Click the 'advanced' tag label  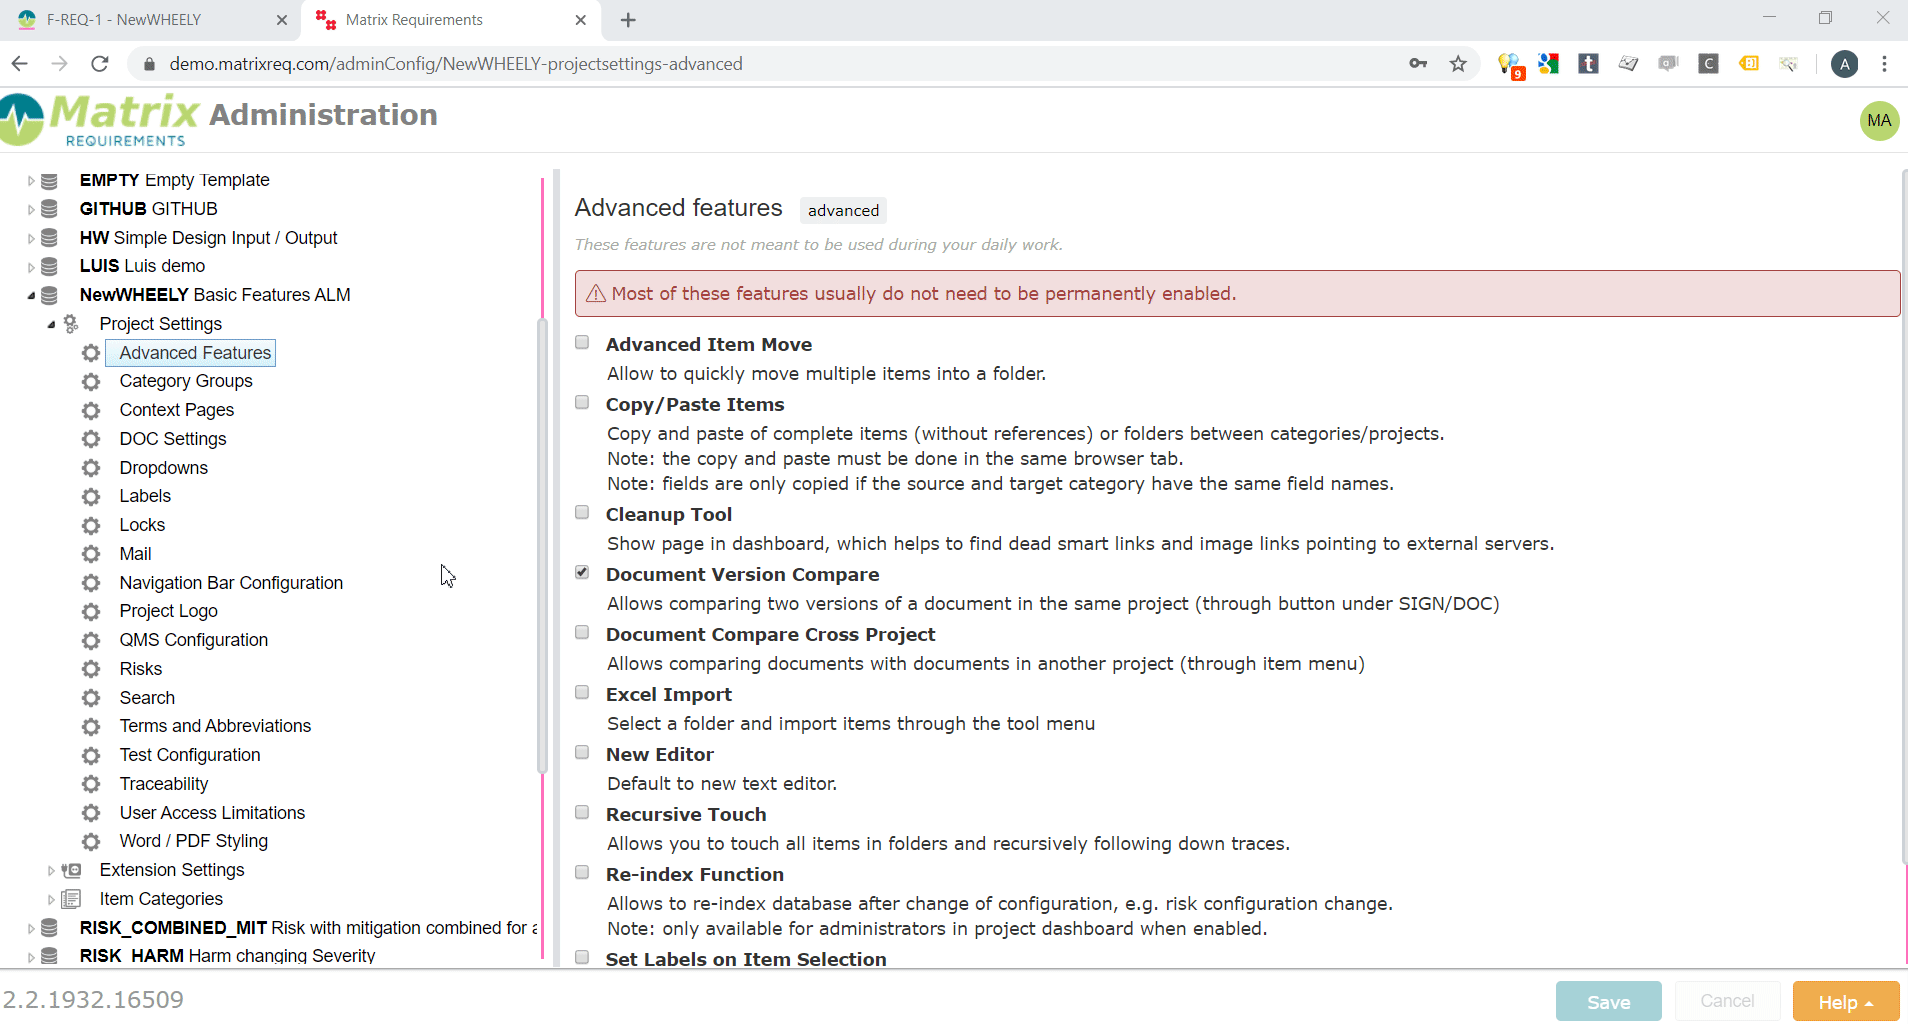coord(843,210)
